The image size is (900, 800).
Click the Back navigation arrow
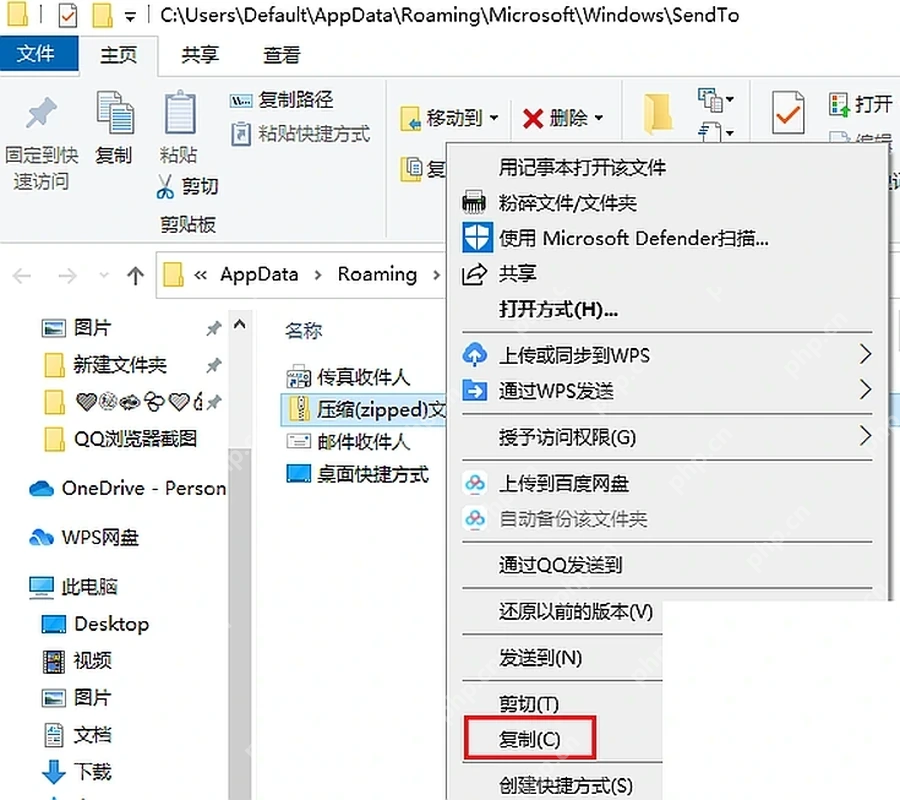pos(22,276)
